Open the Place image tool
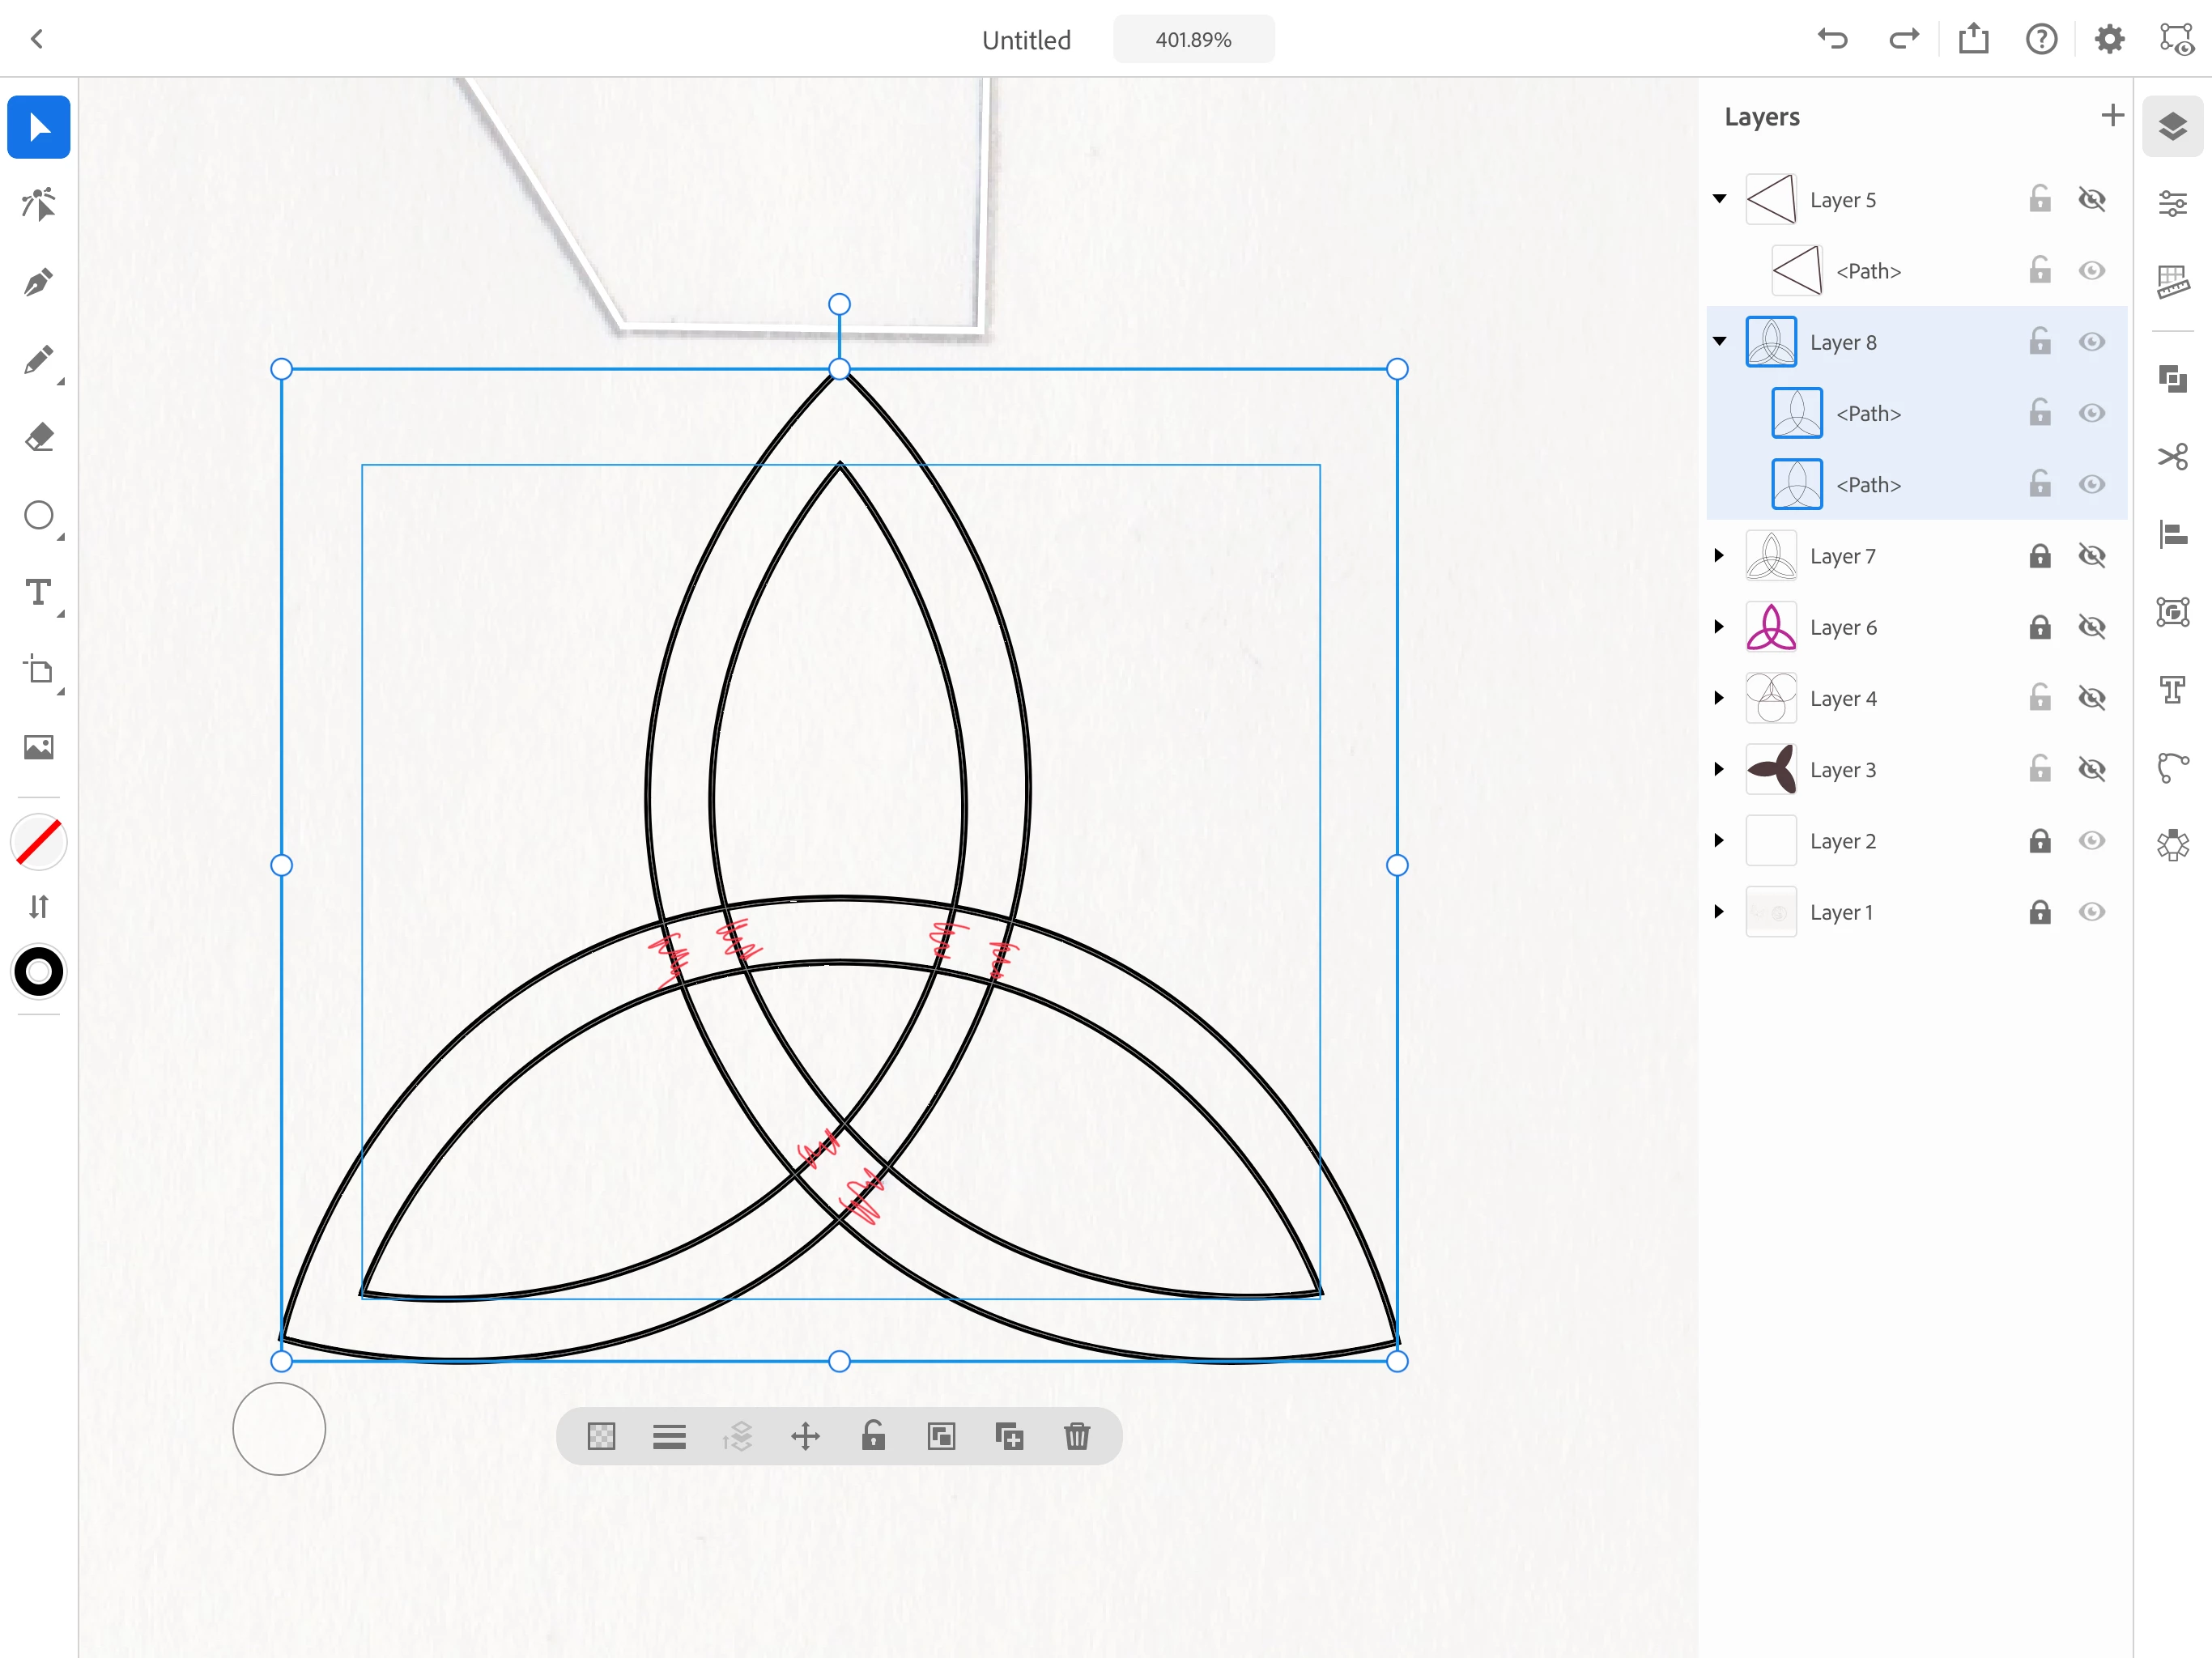The width and height of the screenshot is (2212, 1658). pos(38,747)
